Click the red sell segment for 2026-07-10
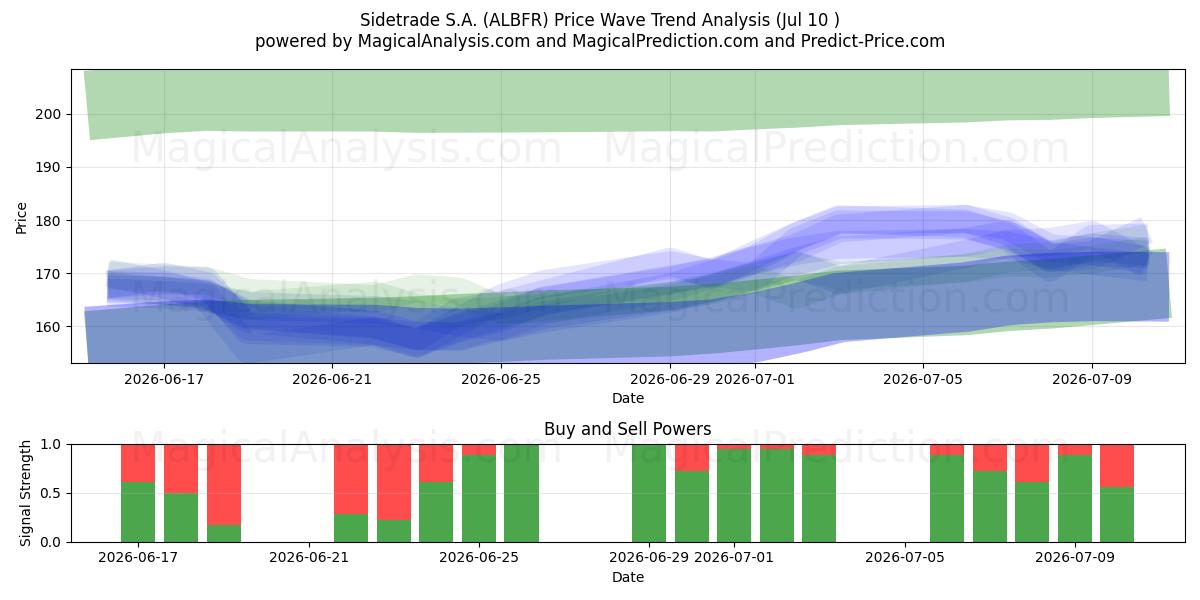This screenshot has width=1200, height=600. (x=1117, y=465)
